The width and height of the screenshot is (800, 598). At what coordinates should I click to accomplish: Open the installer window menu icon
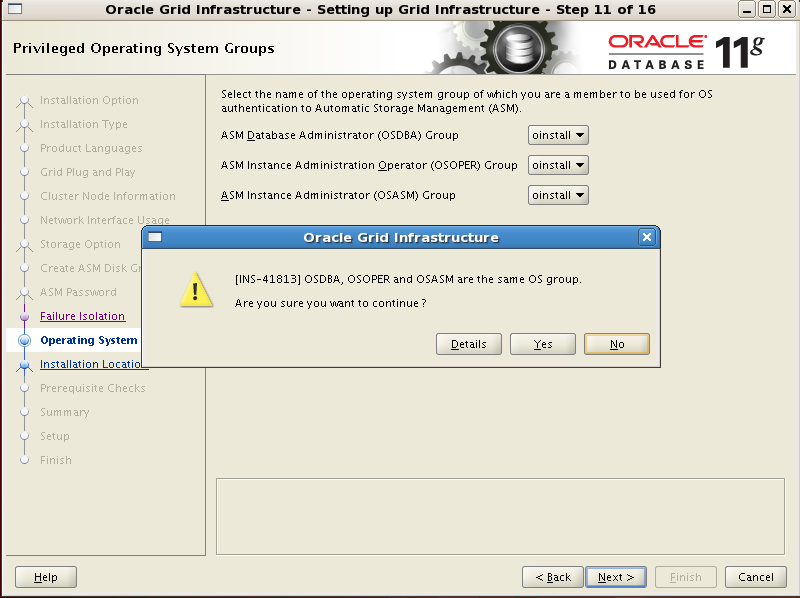15,9
